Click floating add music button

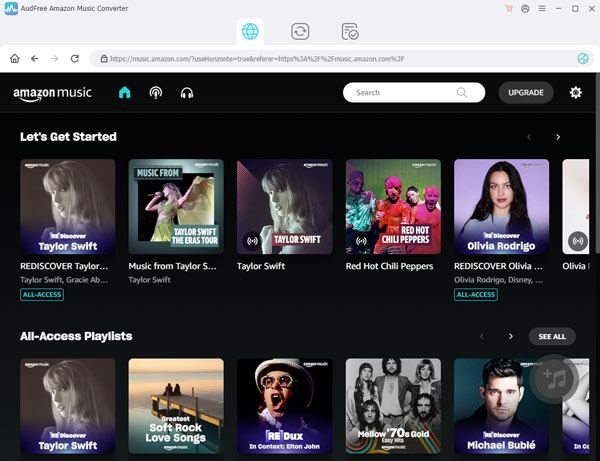554,379
